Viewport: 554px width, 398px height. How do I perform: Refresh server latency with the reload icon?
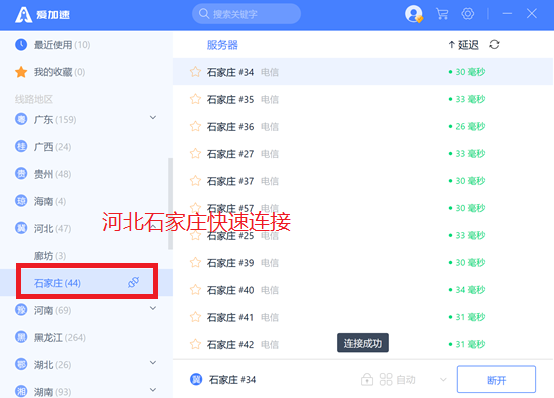pyautogui.click(x=494, y=45)
